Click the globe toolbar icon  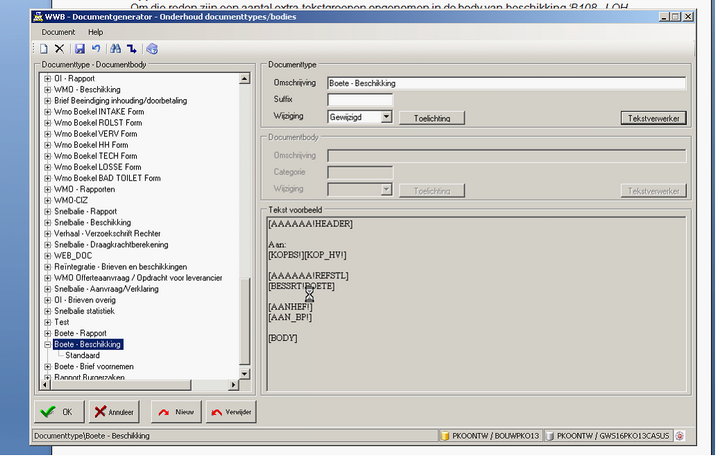pos(152,49)
